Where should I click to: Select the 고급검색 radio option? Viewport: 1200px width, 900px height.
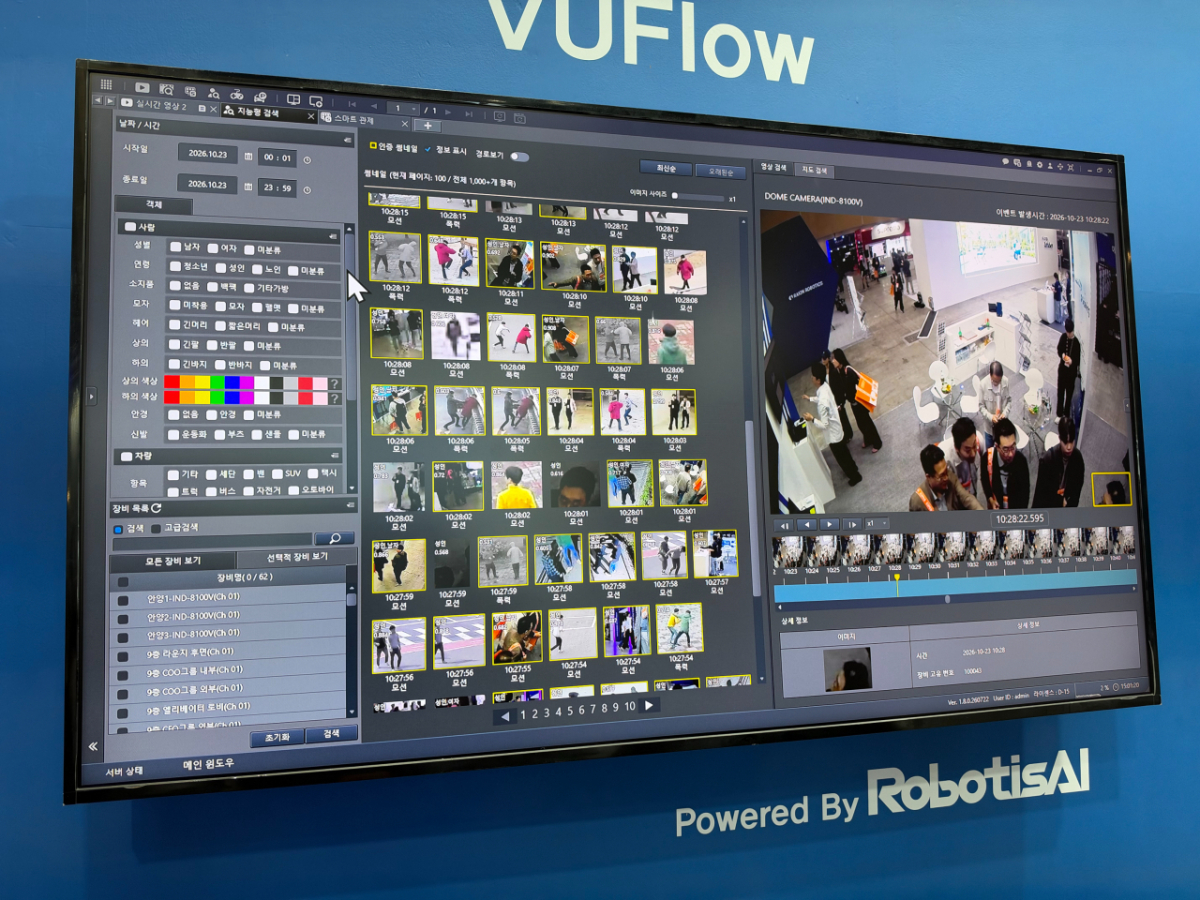pyautogui.click(x=155, y=527)
